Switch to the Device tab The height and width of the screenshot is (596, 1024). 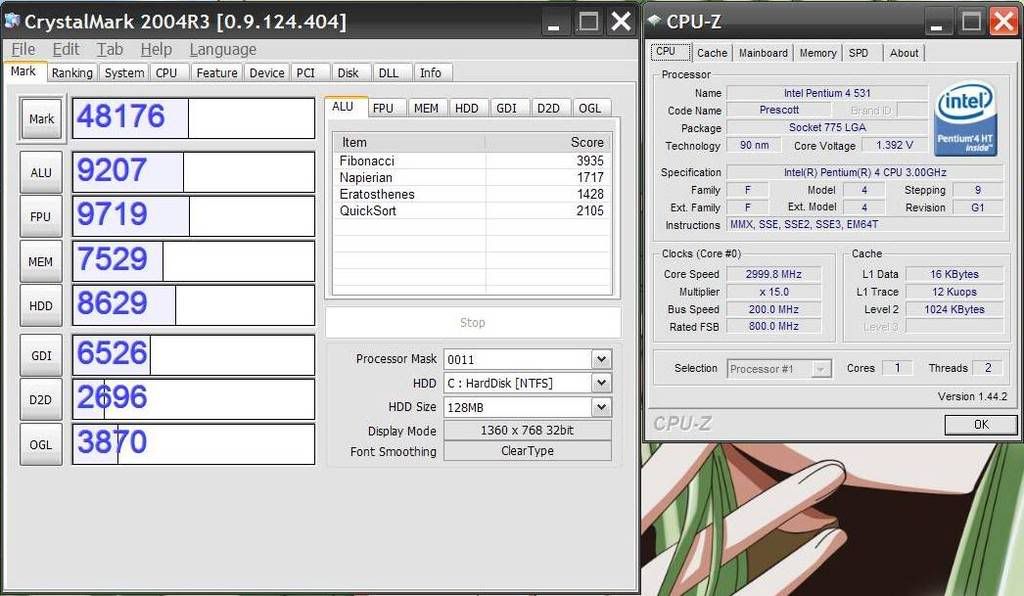(267, 73)
